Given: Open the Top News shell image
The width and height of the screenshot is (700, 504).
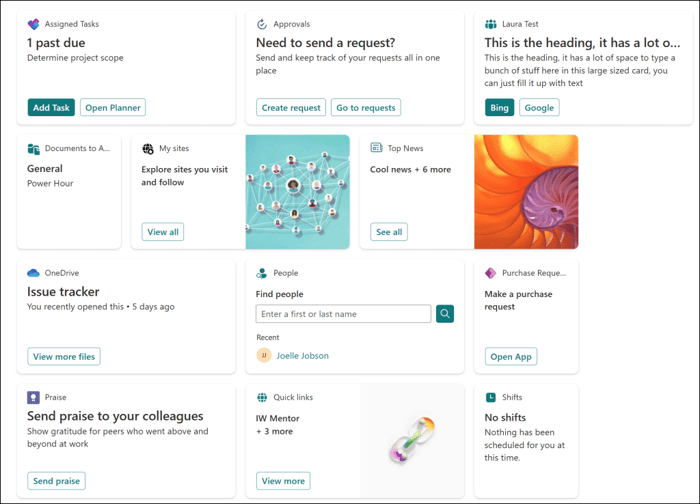Looking at the screenshot, I should pos(526,192).
